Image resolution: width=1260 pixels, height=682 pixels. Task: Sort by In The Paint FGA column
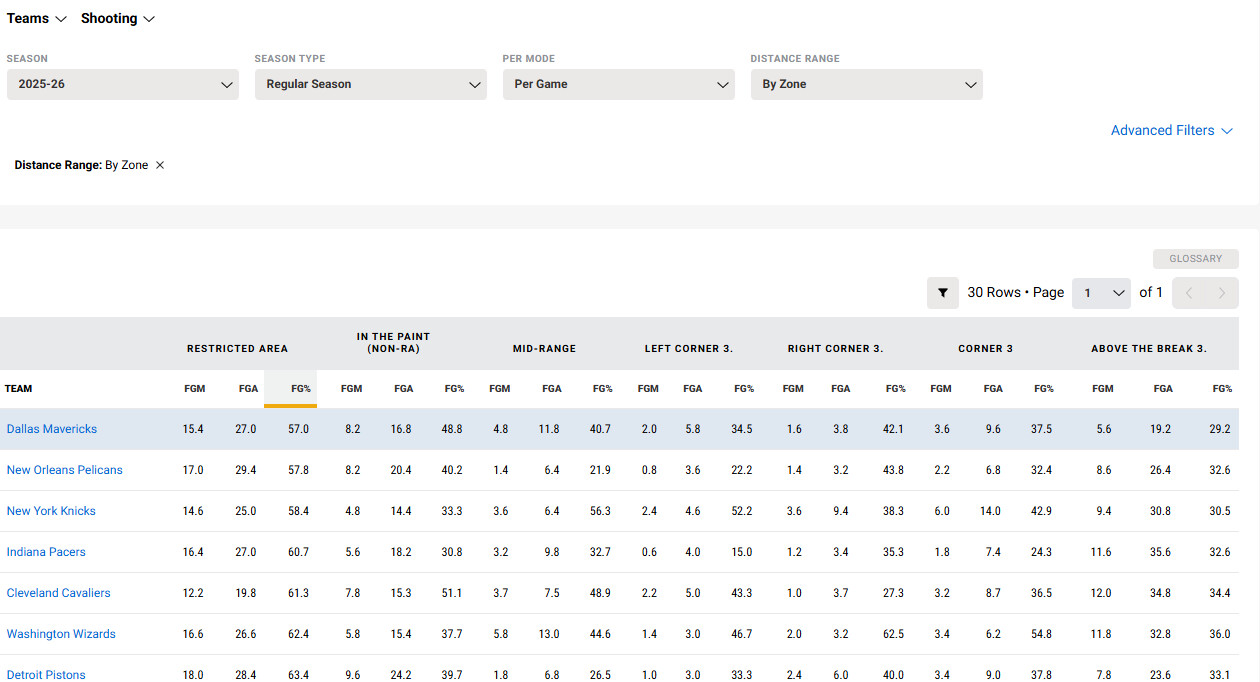403,389
